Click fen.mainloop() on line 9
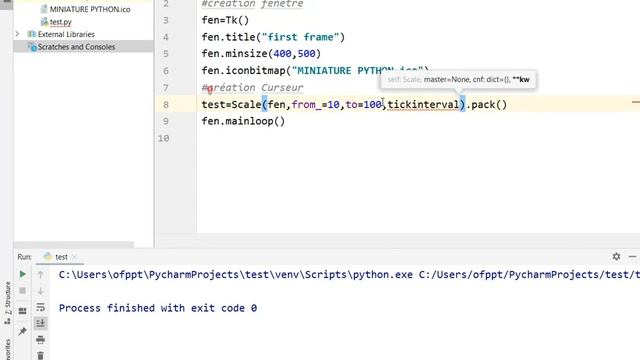The width and height of the screenshot is (640, 360). point(243,121)
